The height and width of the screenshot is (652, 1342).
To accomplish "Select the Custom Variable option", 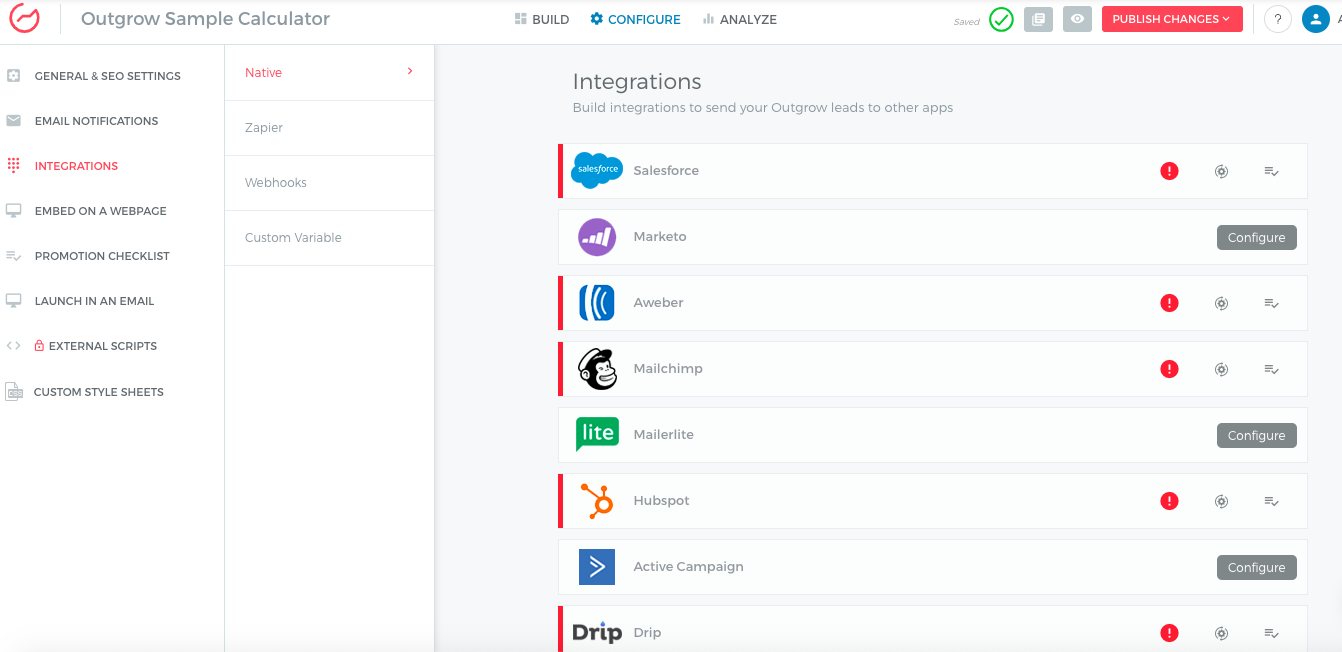I will (329, 238).
